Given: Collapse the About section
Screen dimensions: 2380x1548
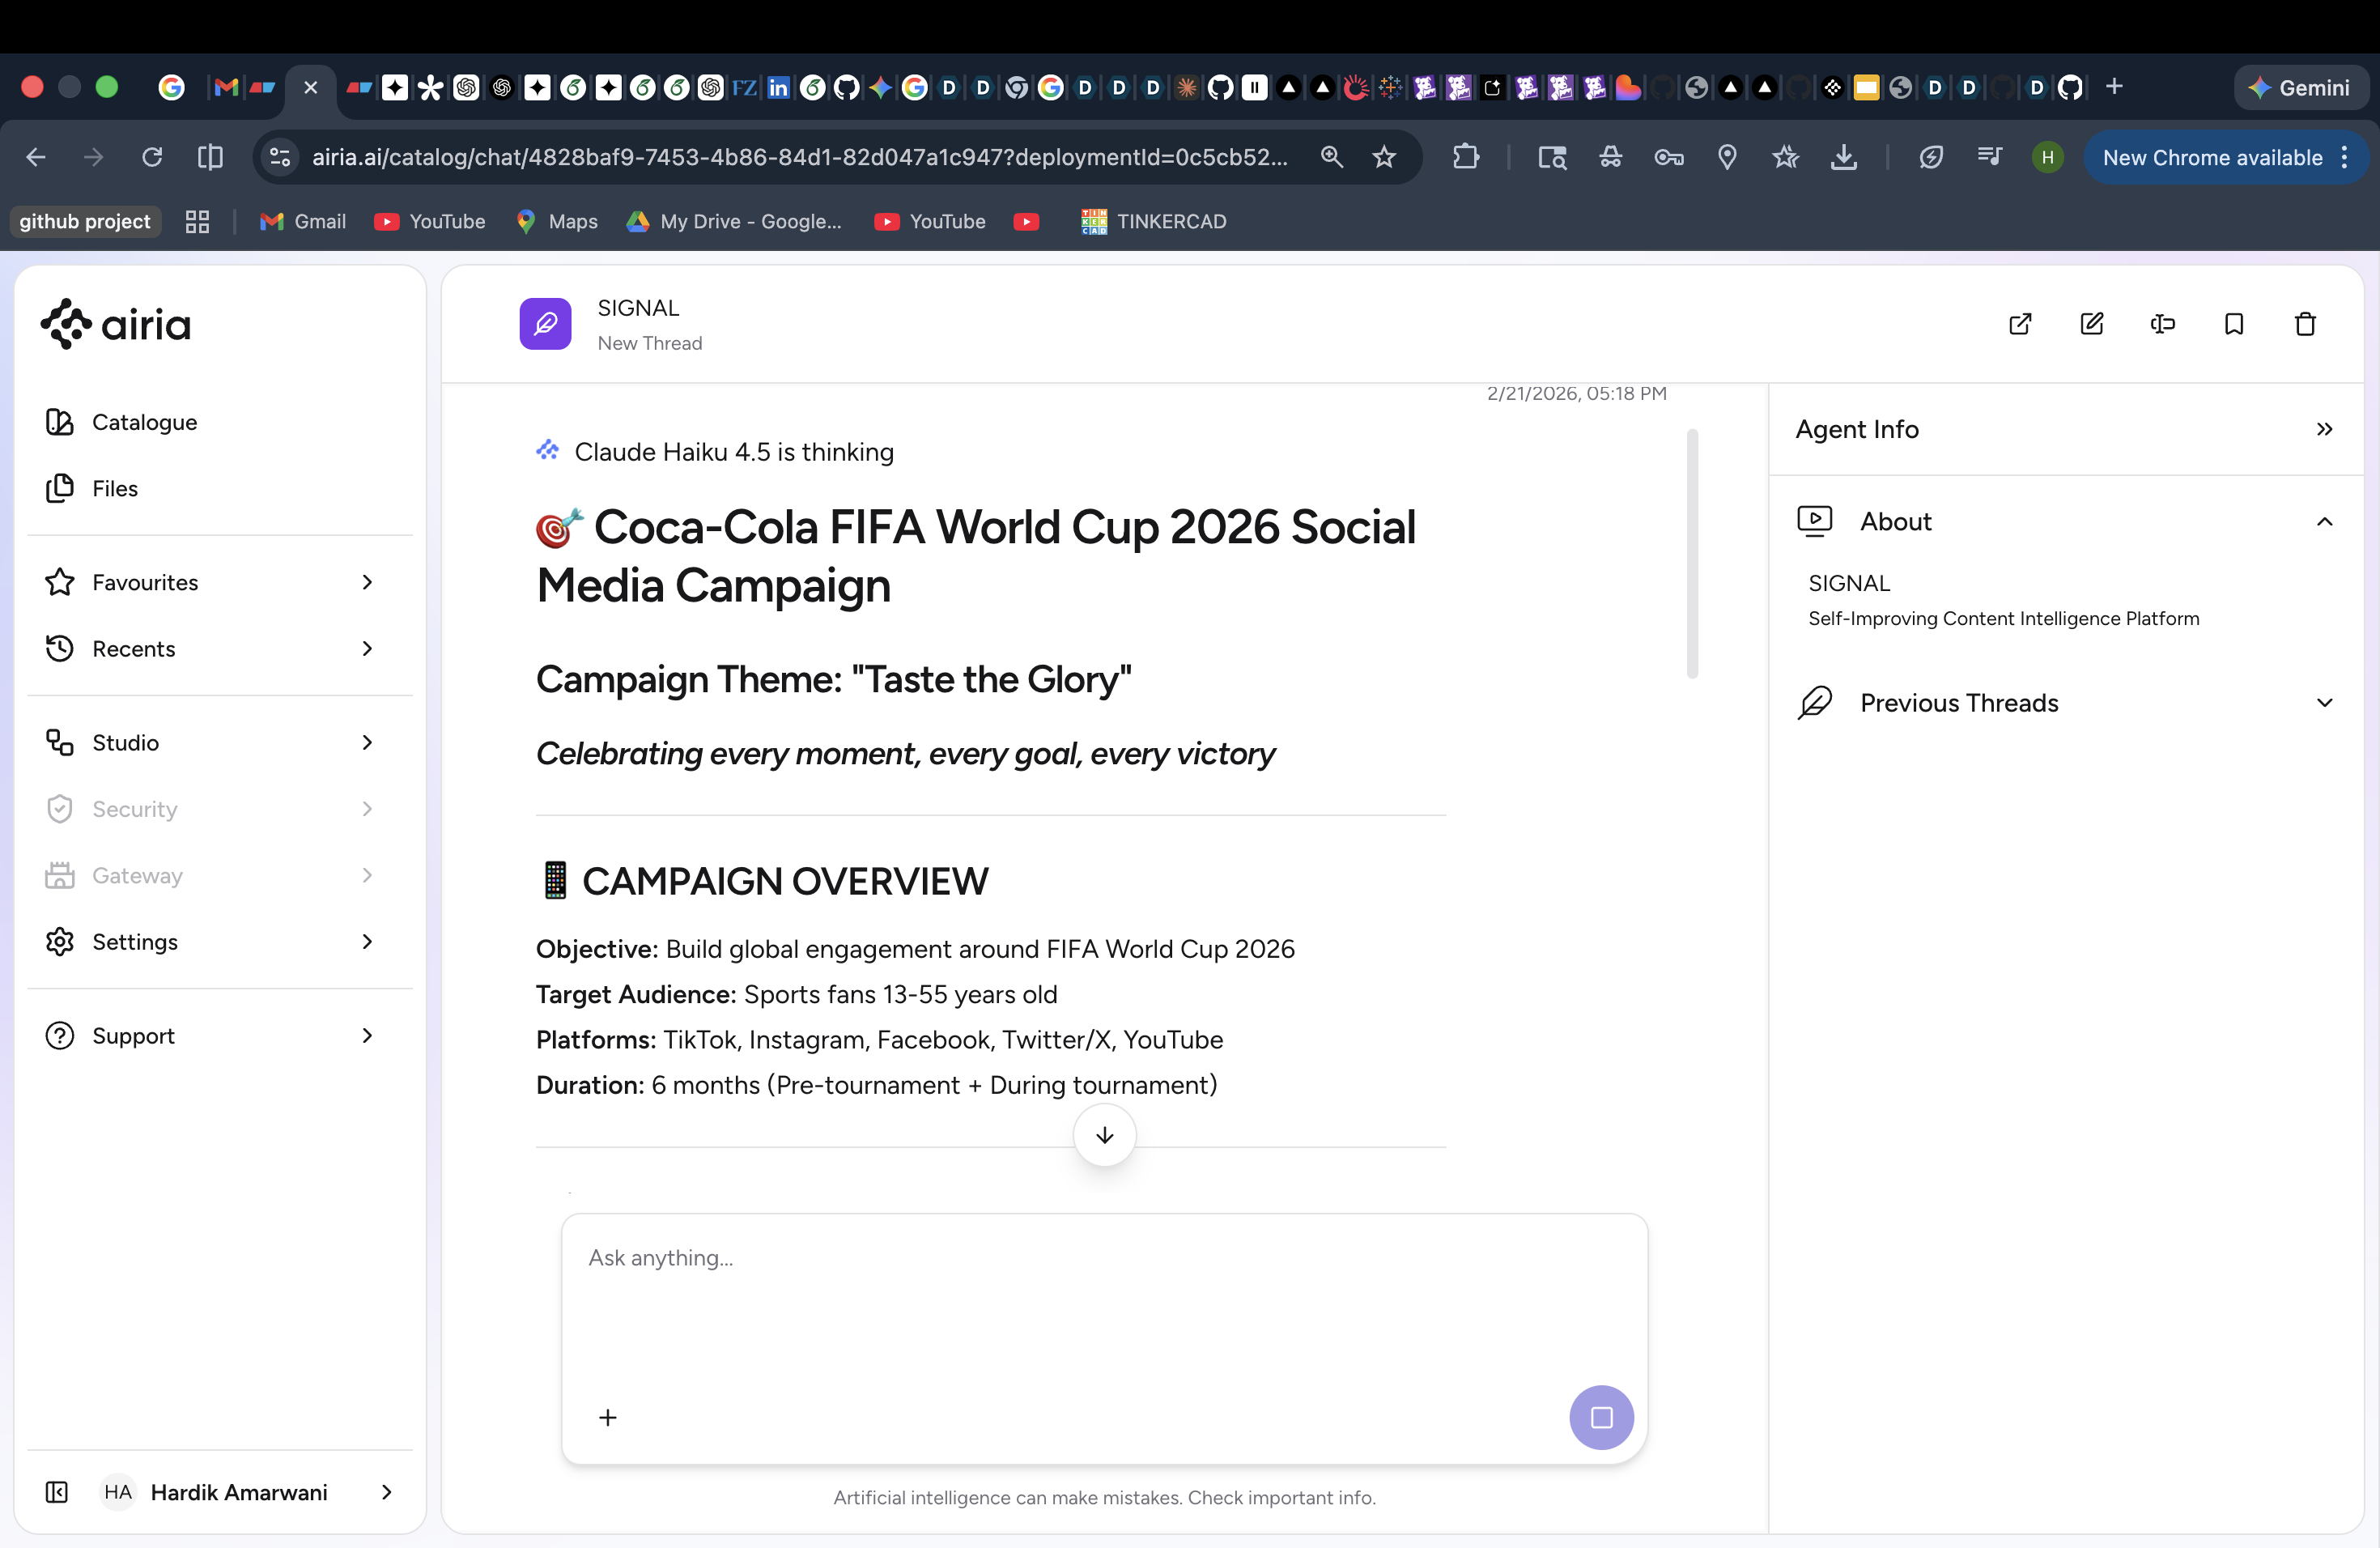Looking at the screenshot, I should 2324,522.
